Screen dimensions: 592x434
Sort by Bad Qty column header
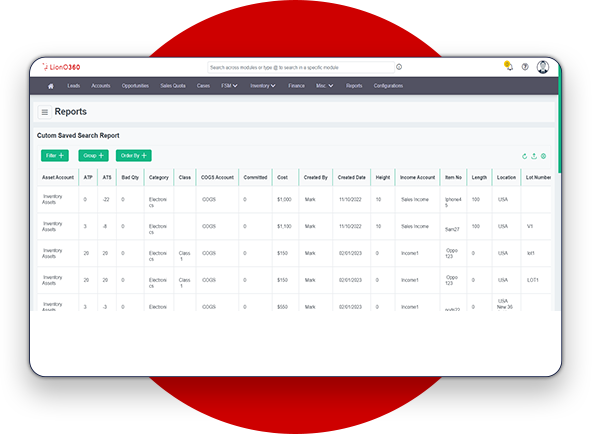click(130, 177)
